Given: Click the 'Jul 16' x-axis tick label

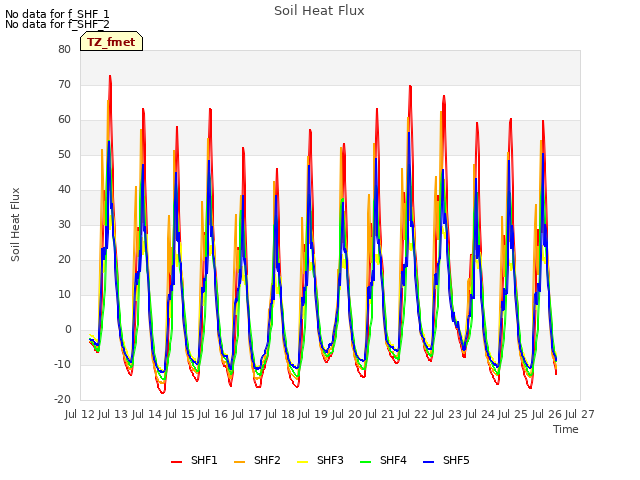Looking at the screenshot, I should pyautogui.click(x=213, y=414).
